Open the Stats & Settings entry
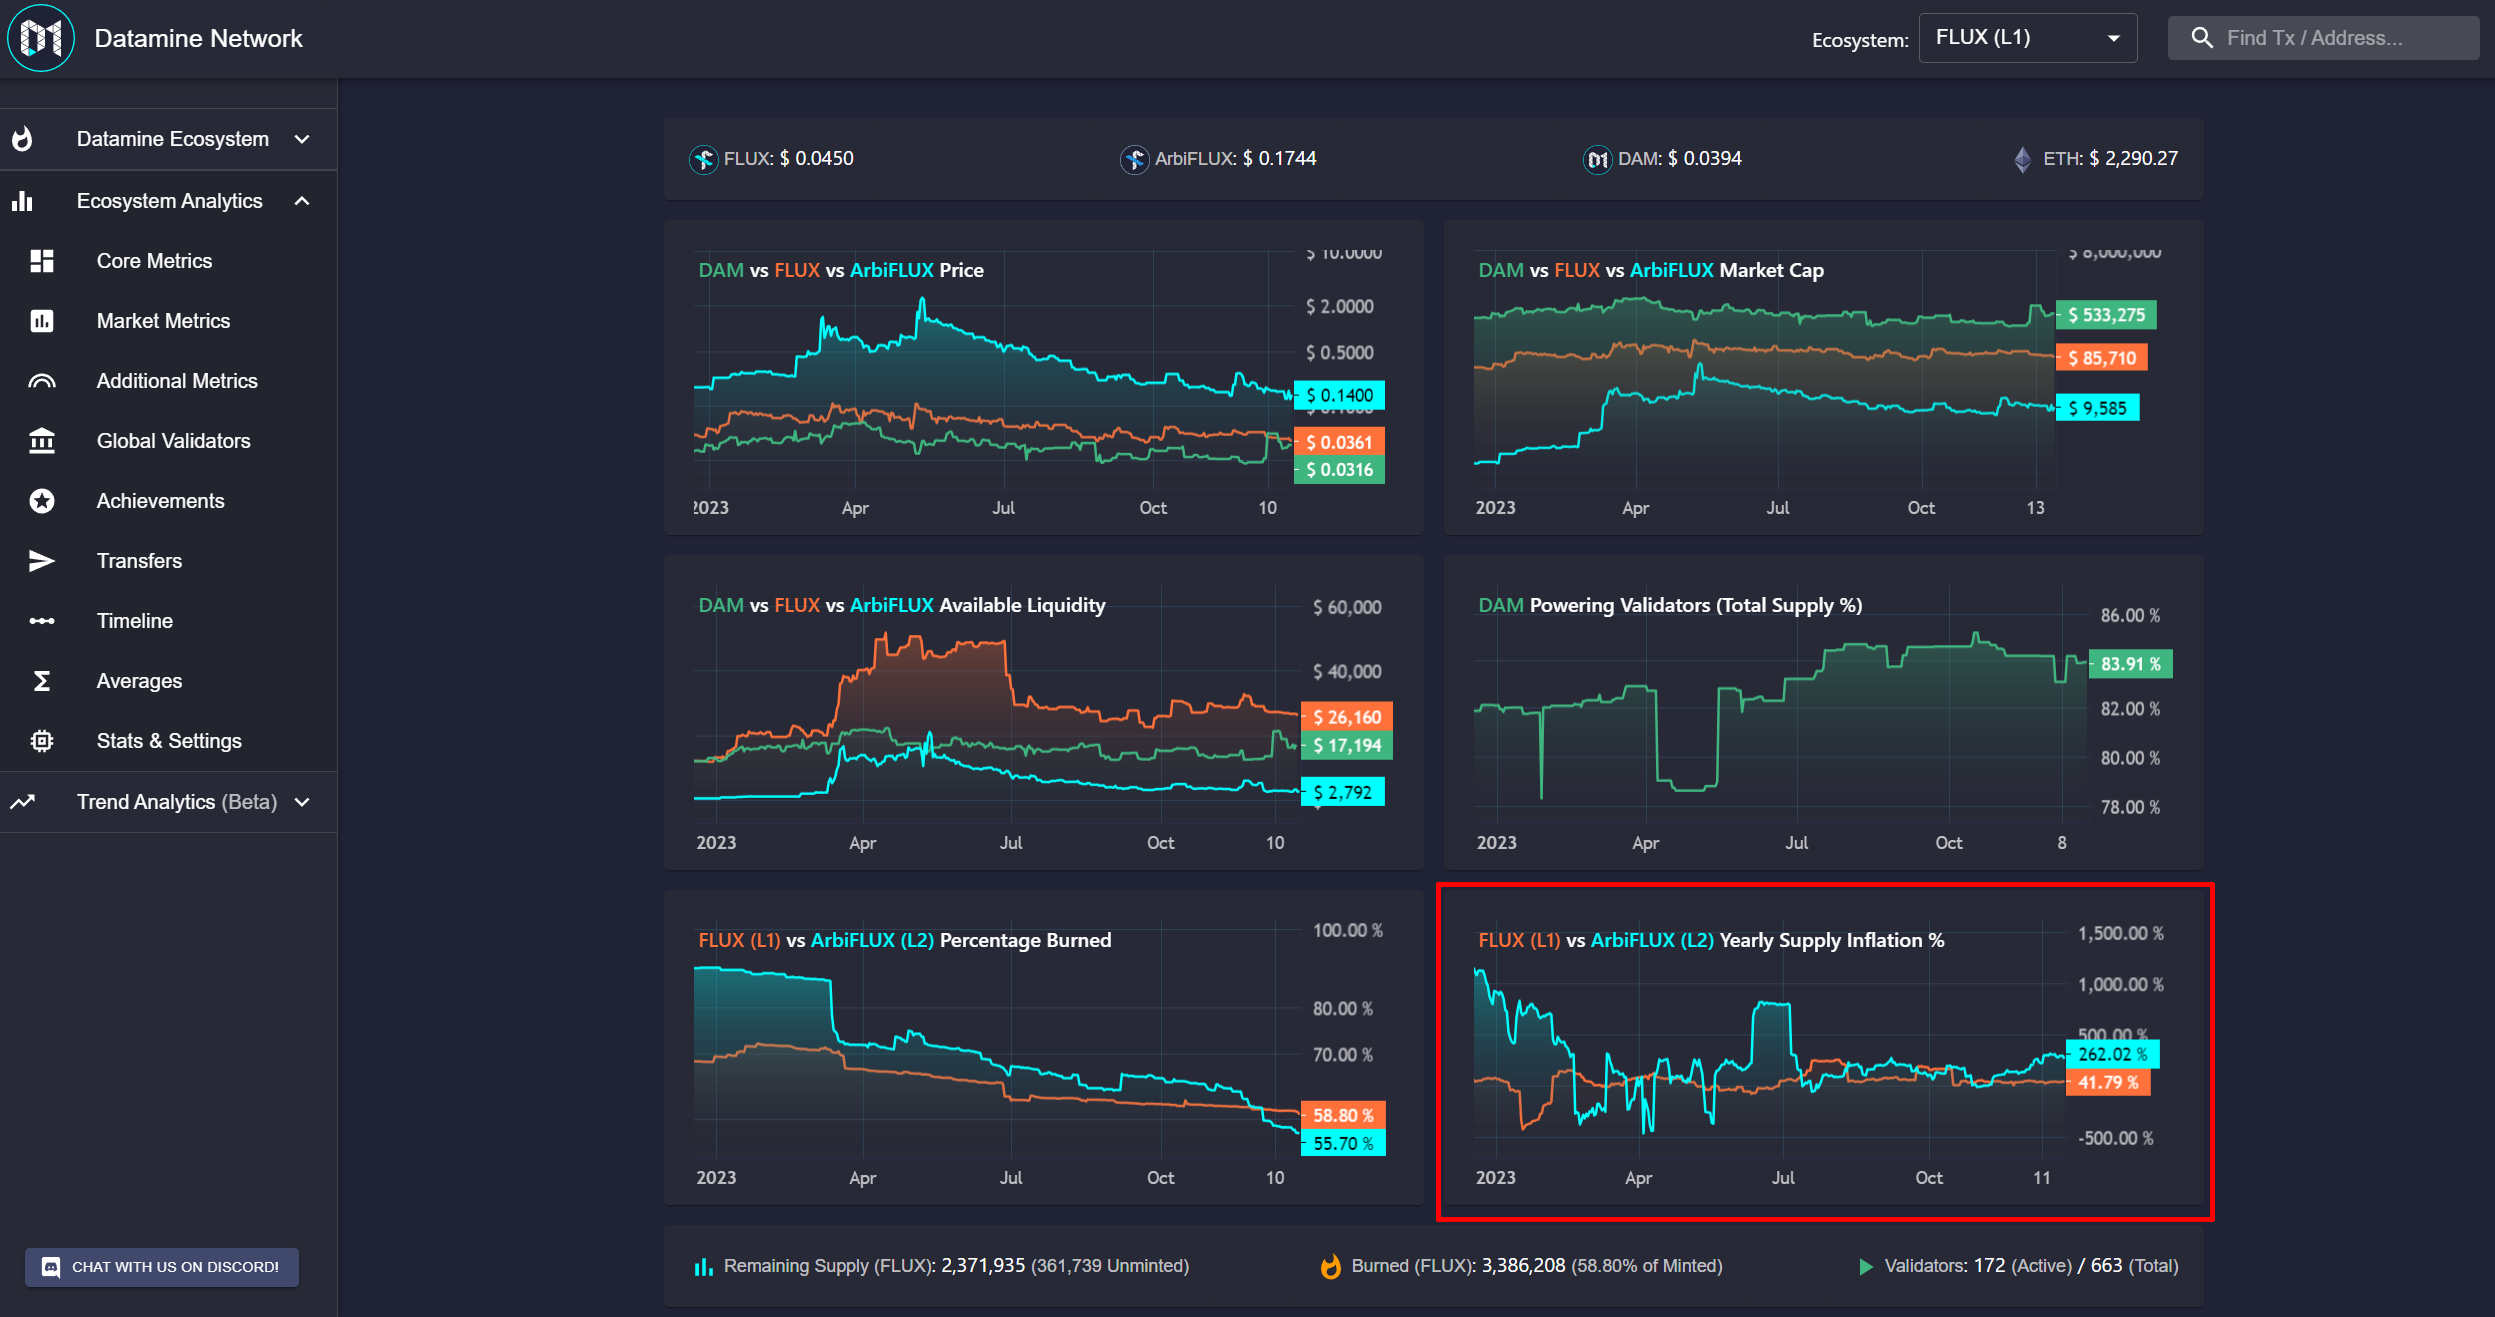Image resolution: width=2495 pixels, height=1317 pixels. [x=168, y=741]
